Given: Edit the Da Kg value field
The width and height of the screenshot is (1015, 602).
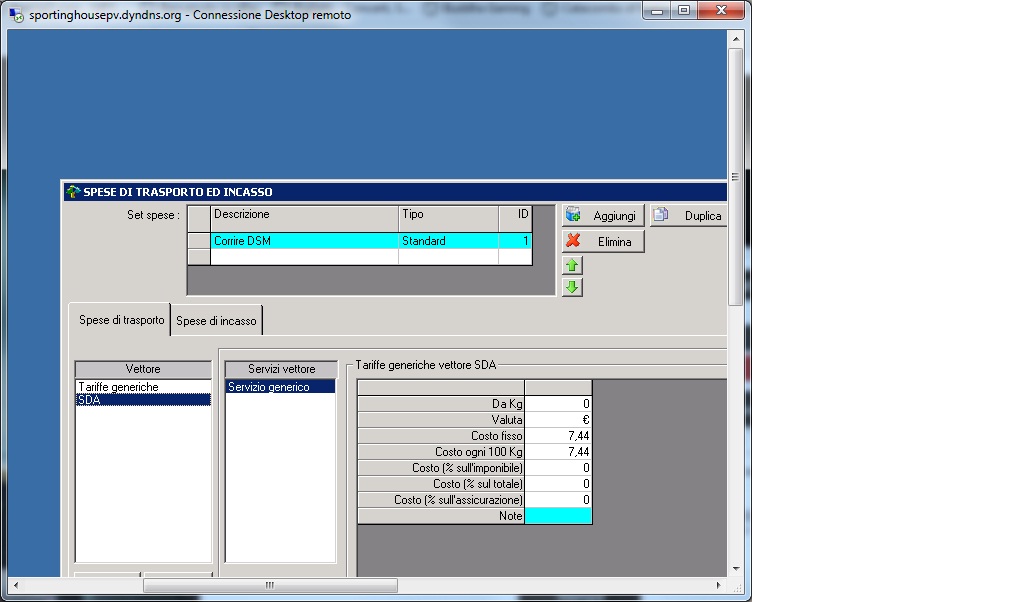Looking at the screenshot, I should point(558,403).
